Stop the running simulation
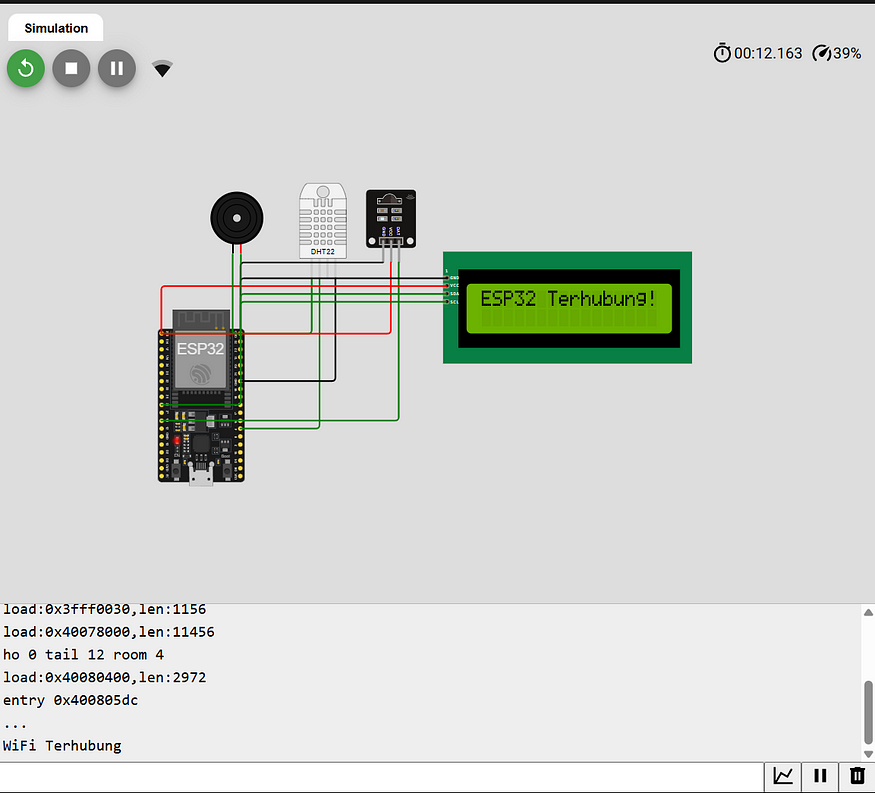The width and height of the screenshot is (875, 793). click(x=71, y=69)
